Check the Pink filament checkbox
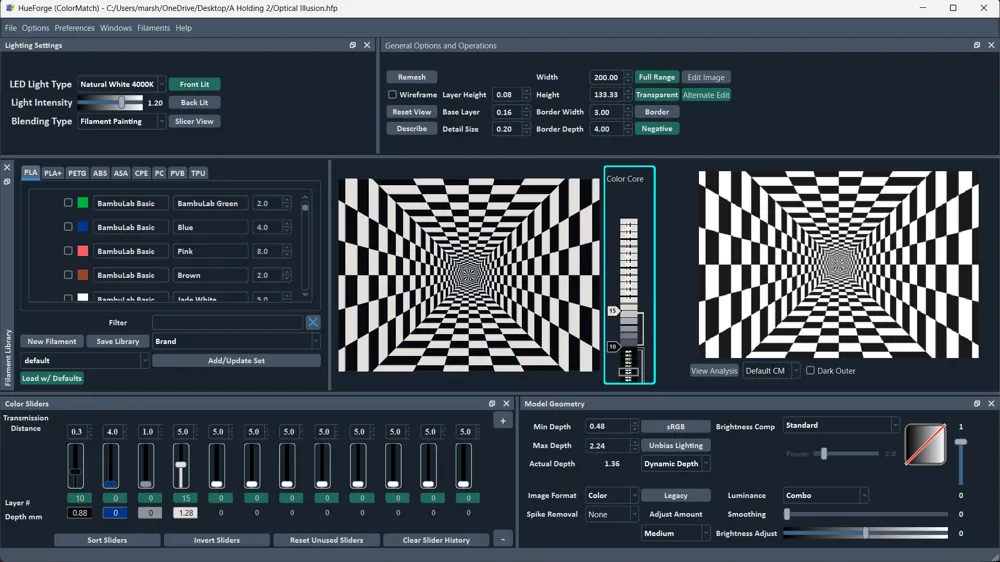1000x562 pixels. [x=68, y=251]
